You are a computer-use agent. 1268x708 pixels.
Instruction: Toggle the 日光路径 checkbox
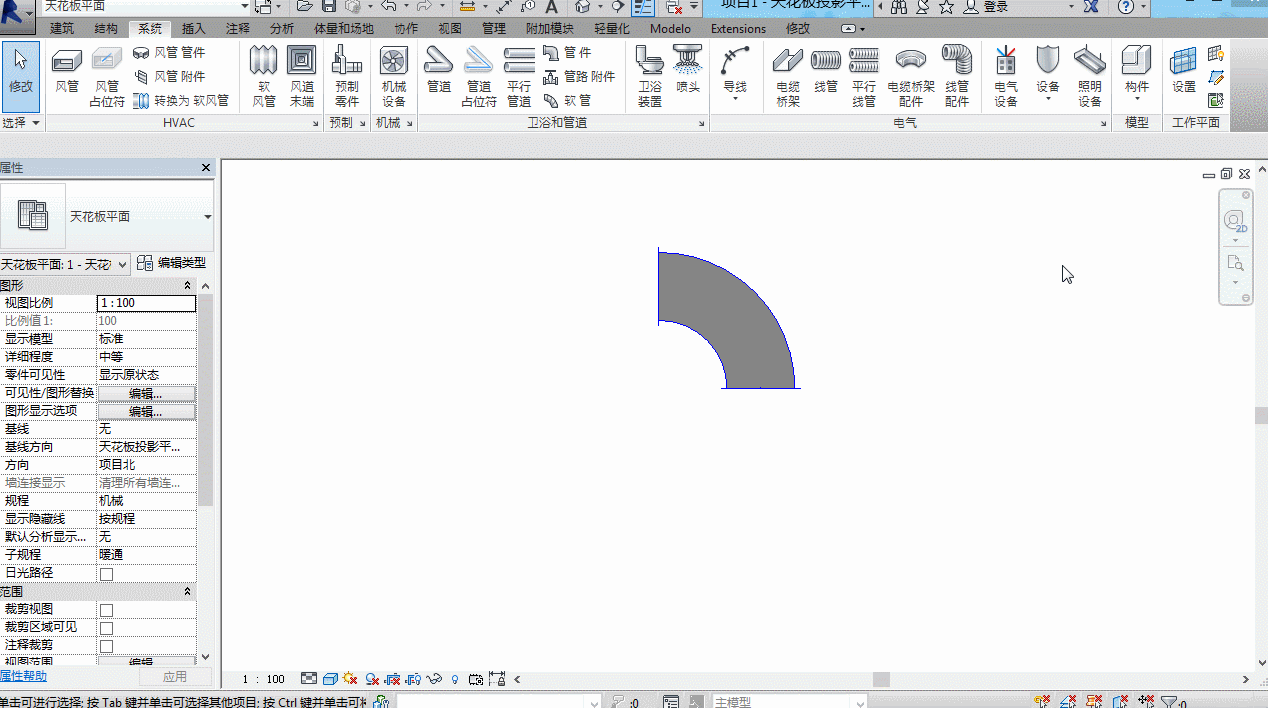point(107,574)
